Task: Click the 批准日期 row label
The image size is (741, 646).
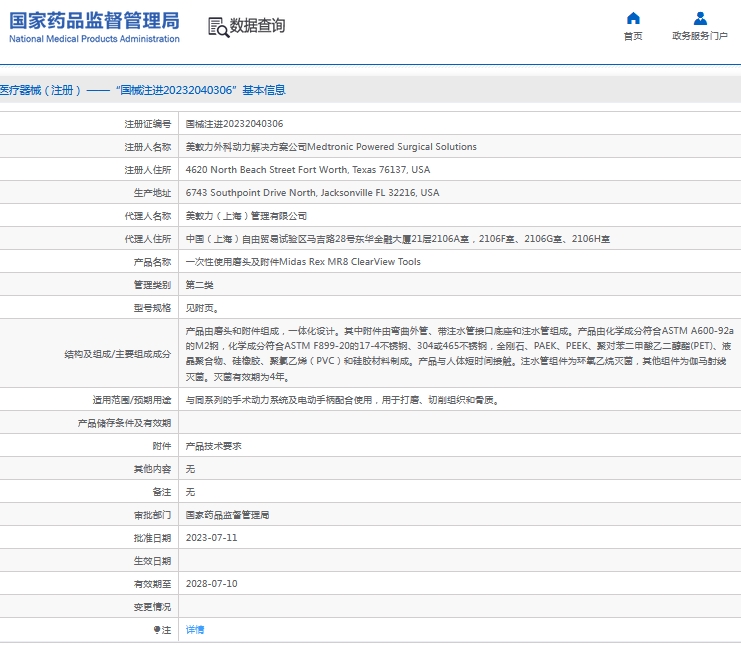Action: (152, 538)
